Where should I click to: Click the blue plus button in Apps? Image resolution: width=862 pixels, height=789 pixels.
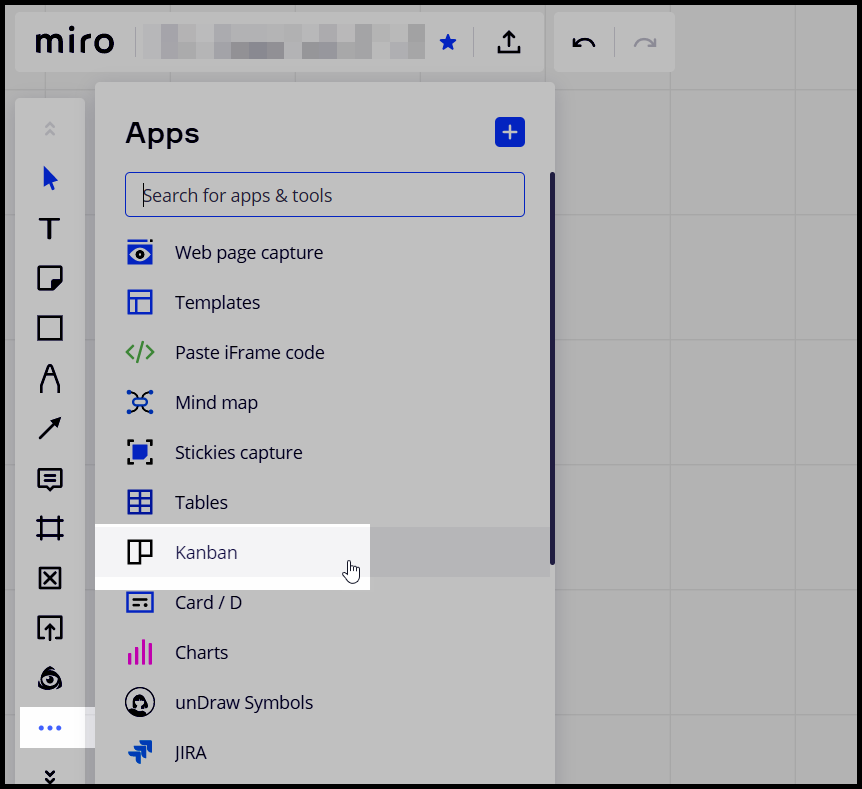(x=510, y=132)
